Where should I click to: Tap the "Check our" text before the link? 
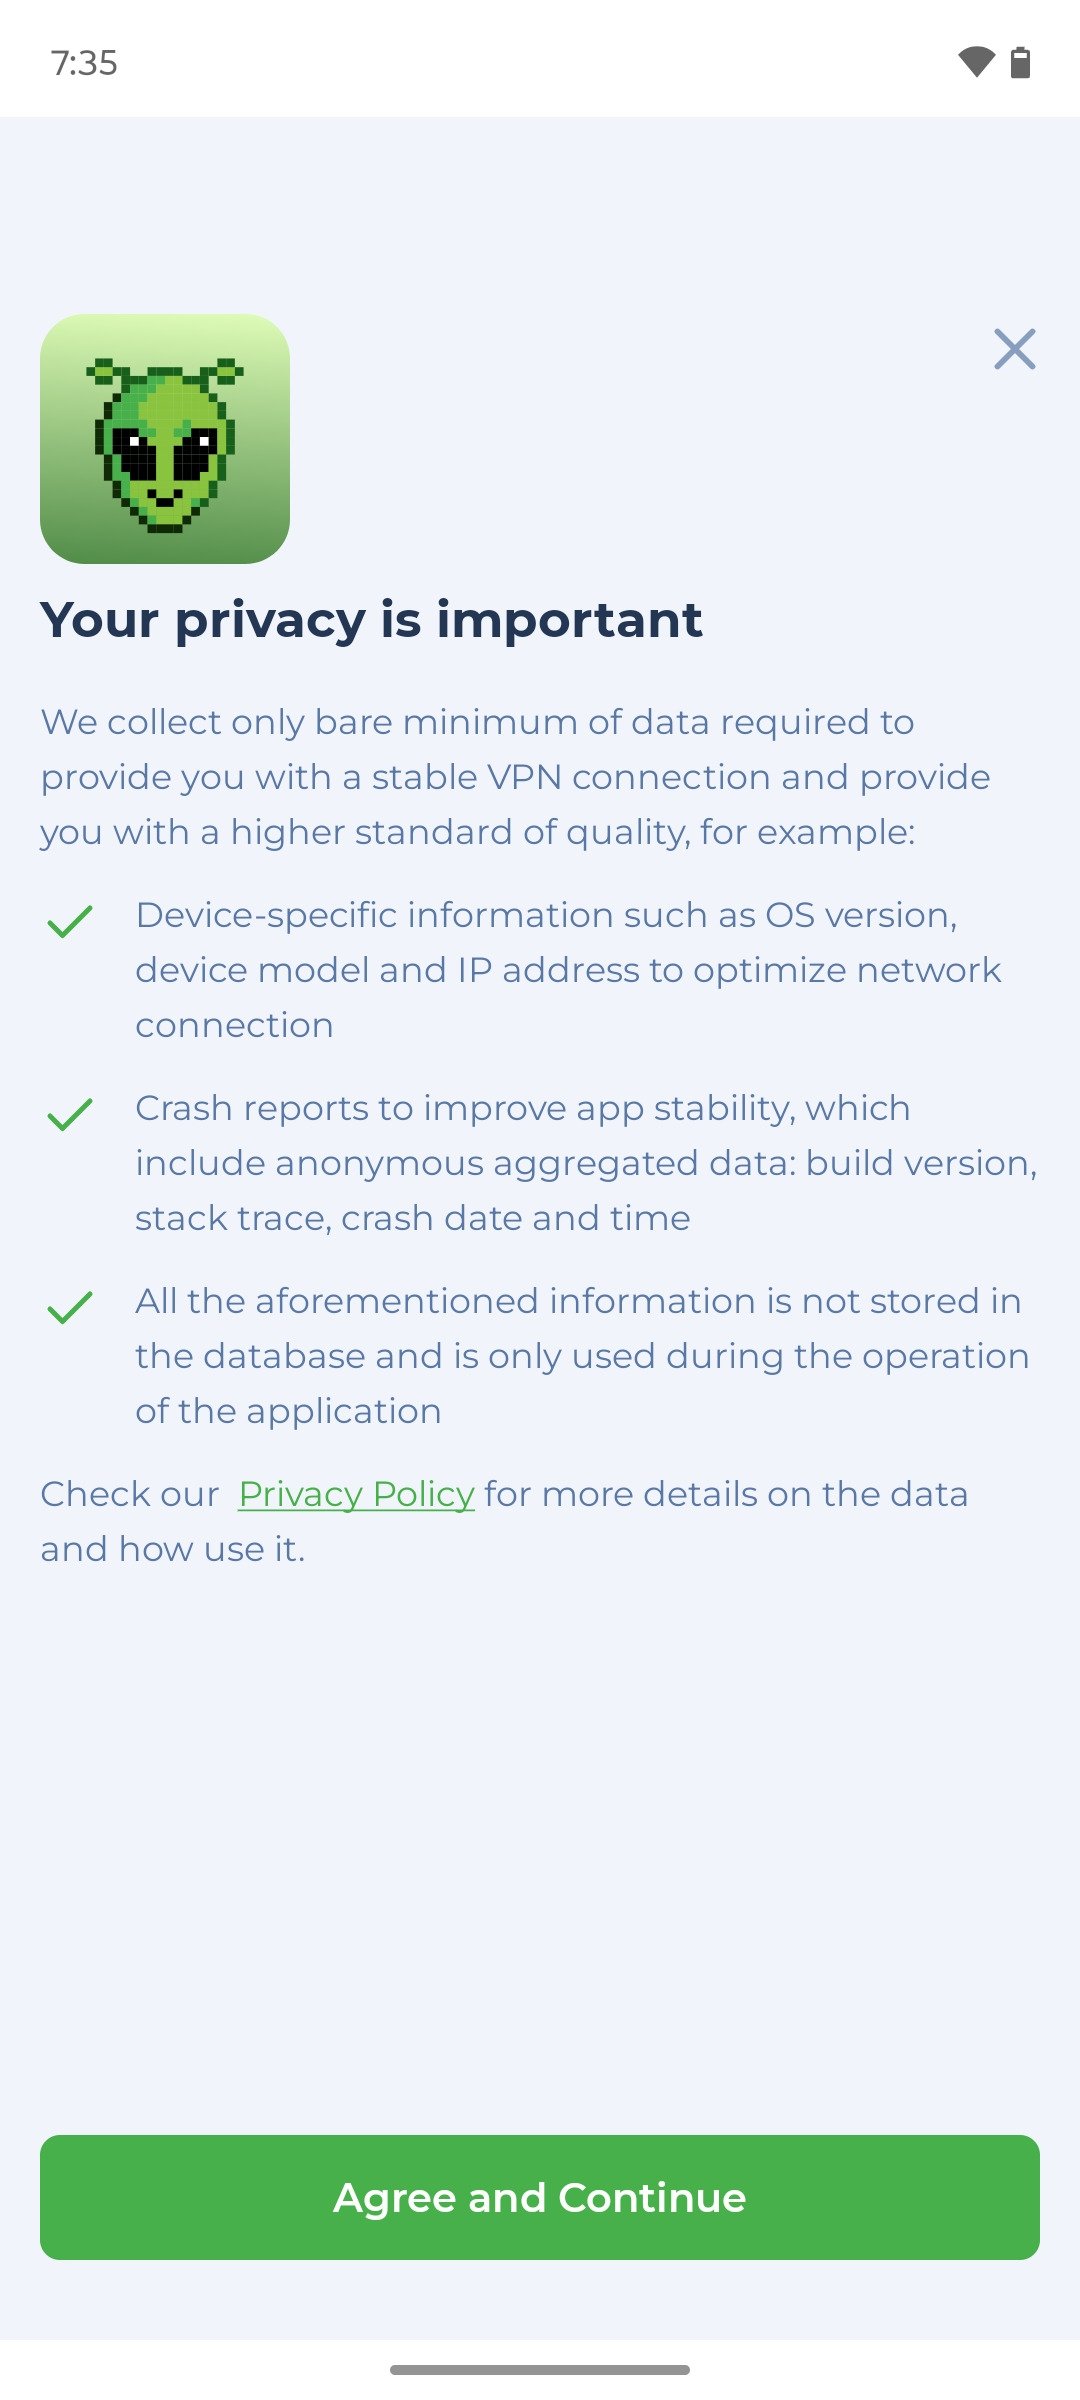130,1494
